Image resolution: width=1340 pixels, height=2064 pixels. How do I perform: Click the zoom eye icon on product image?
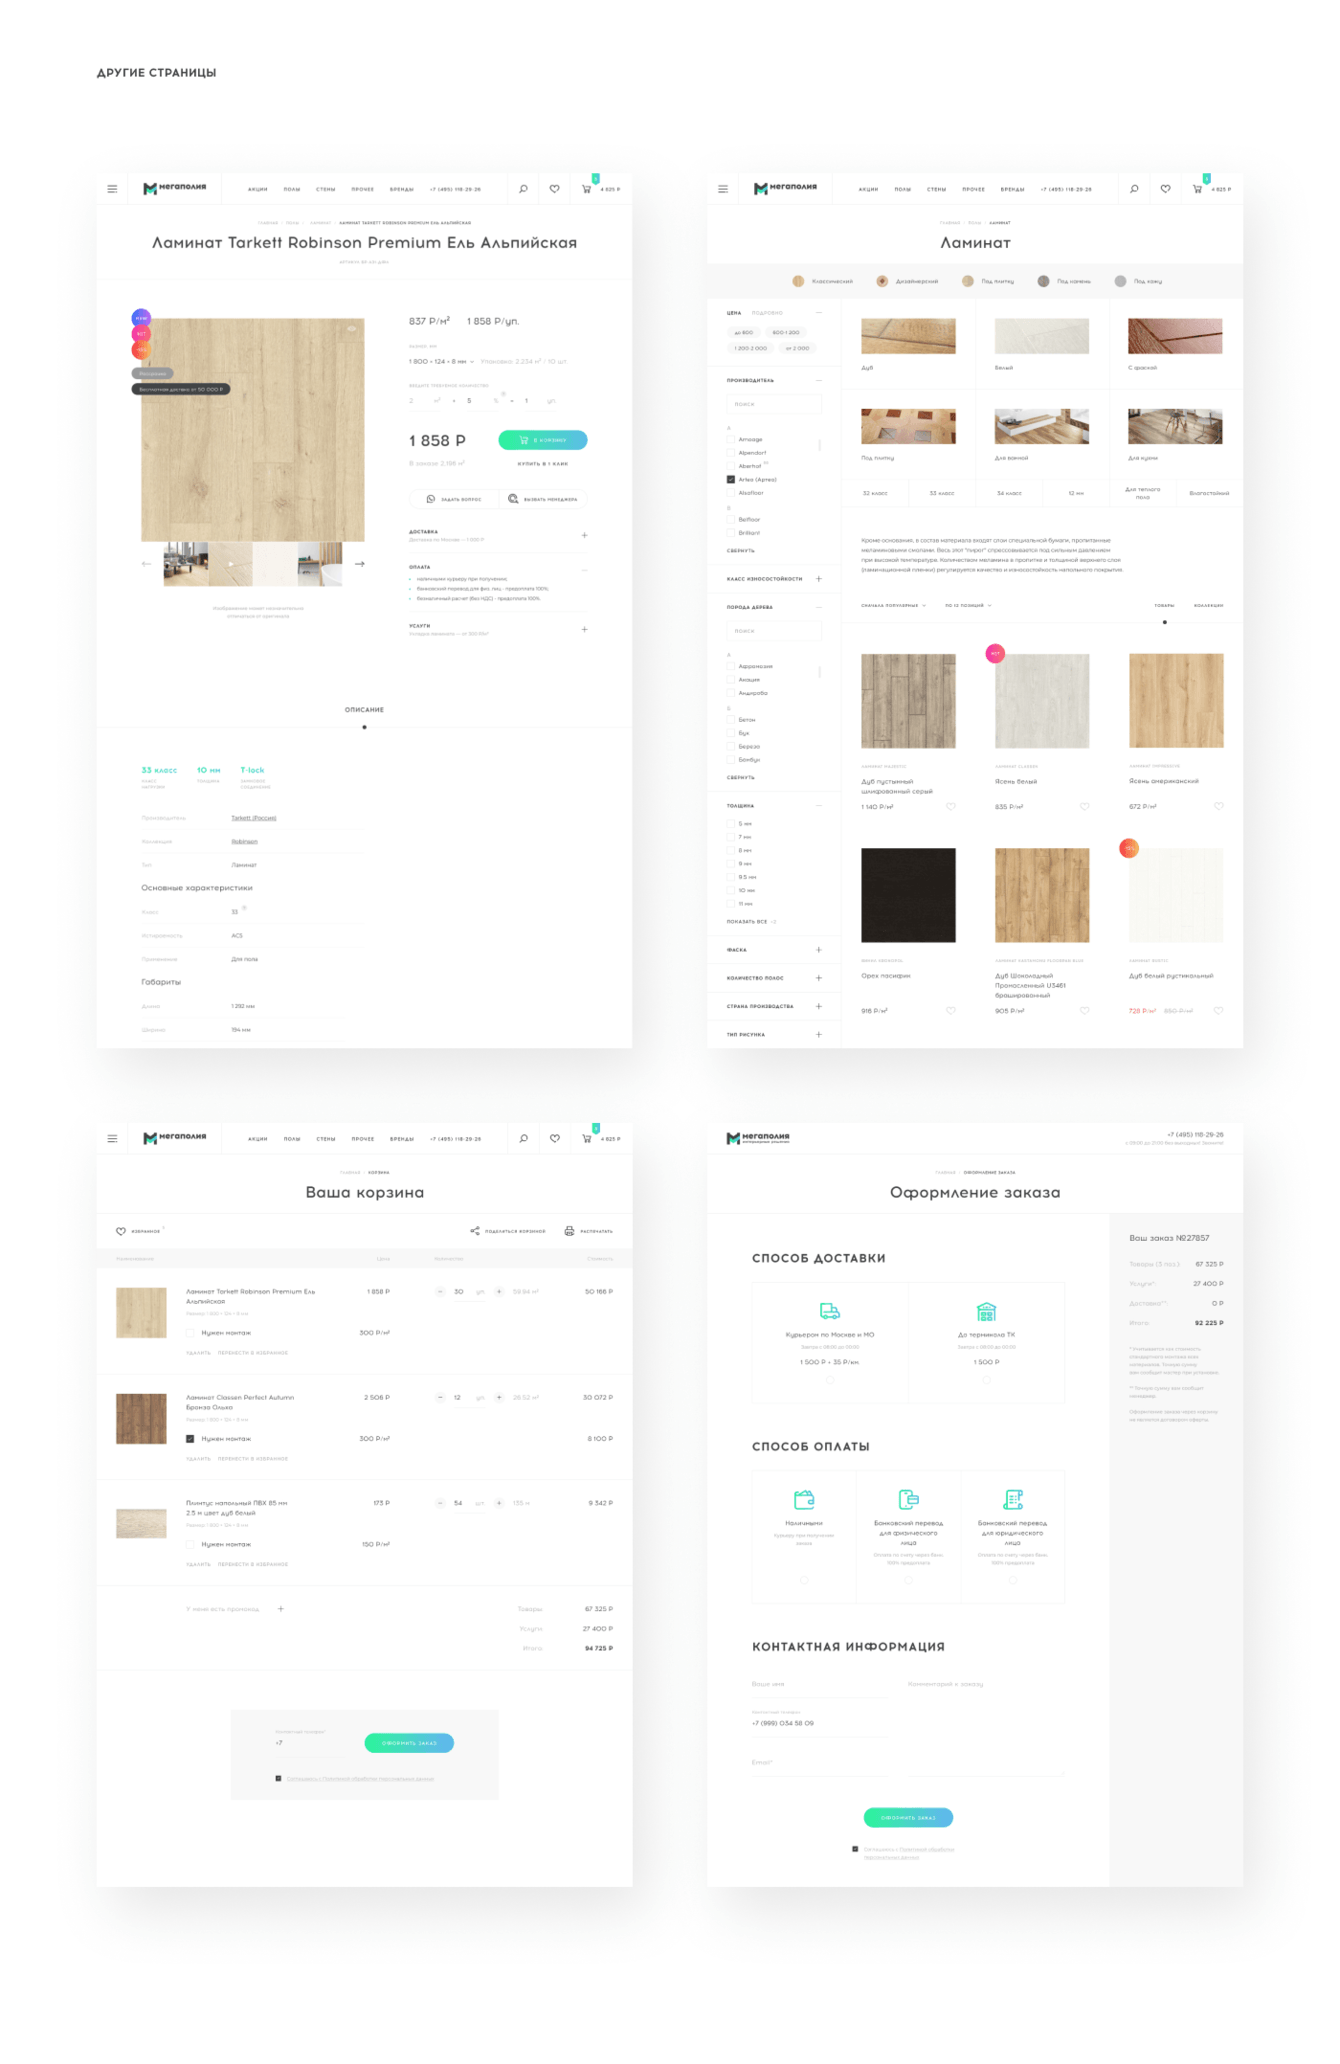352,329
